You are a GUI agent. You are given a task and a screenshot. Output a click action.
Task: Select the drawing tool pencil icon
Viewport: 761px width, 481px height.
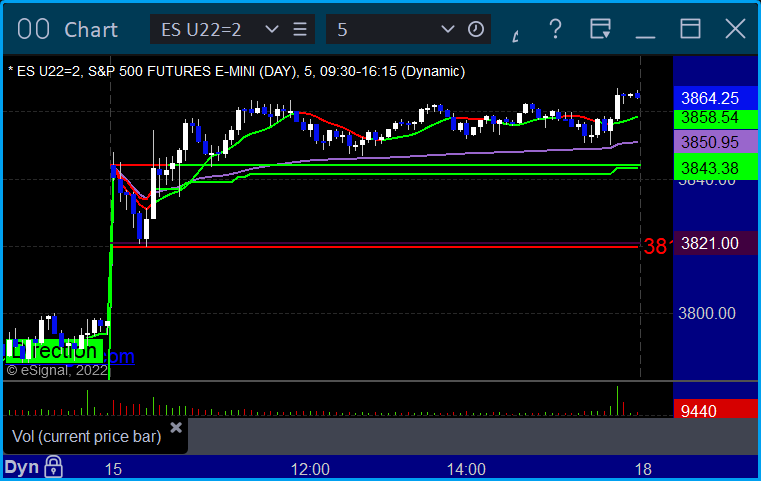pyautogui.click(x=516, y=35)
